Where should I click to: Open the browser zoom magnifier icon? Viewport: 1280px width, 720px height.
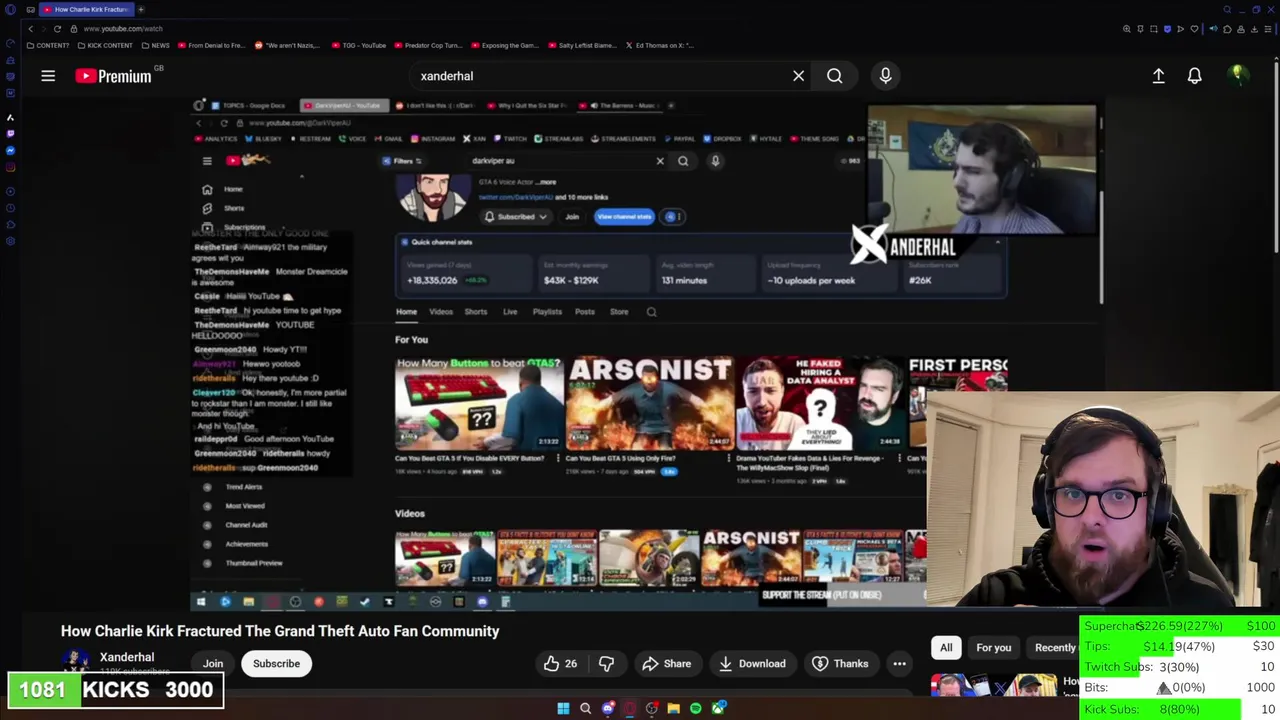coord(1127,29)
